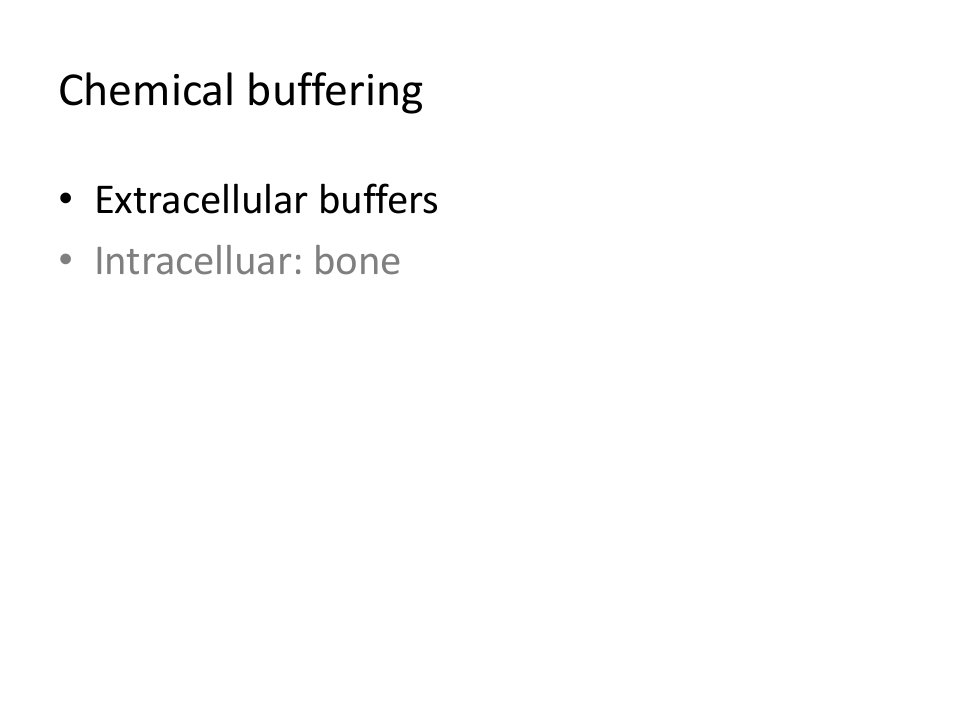Click the word 'buffering' in the title
960x720 pixels.
tap(335, 92)
